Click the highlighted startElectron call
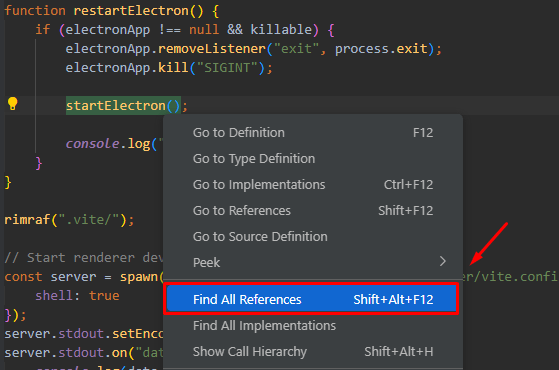 [123, 106]
